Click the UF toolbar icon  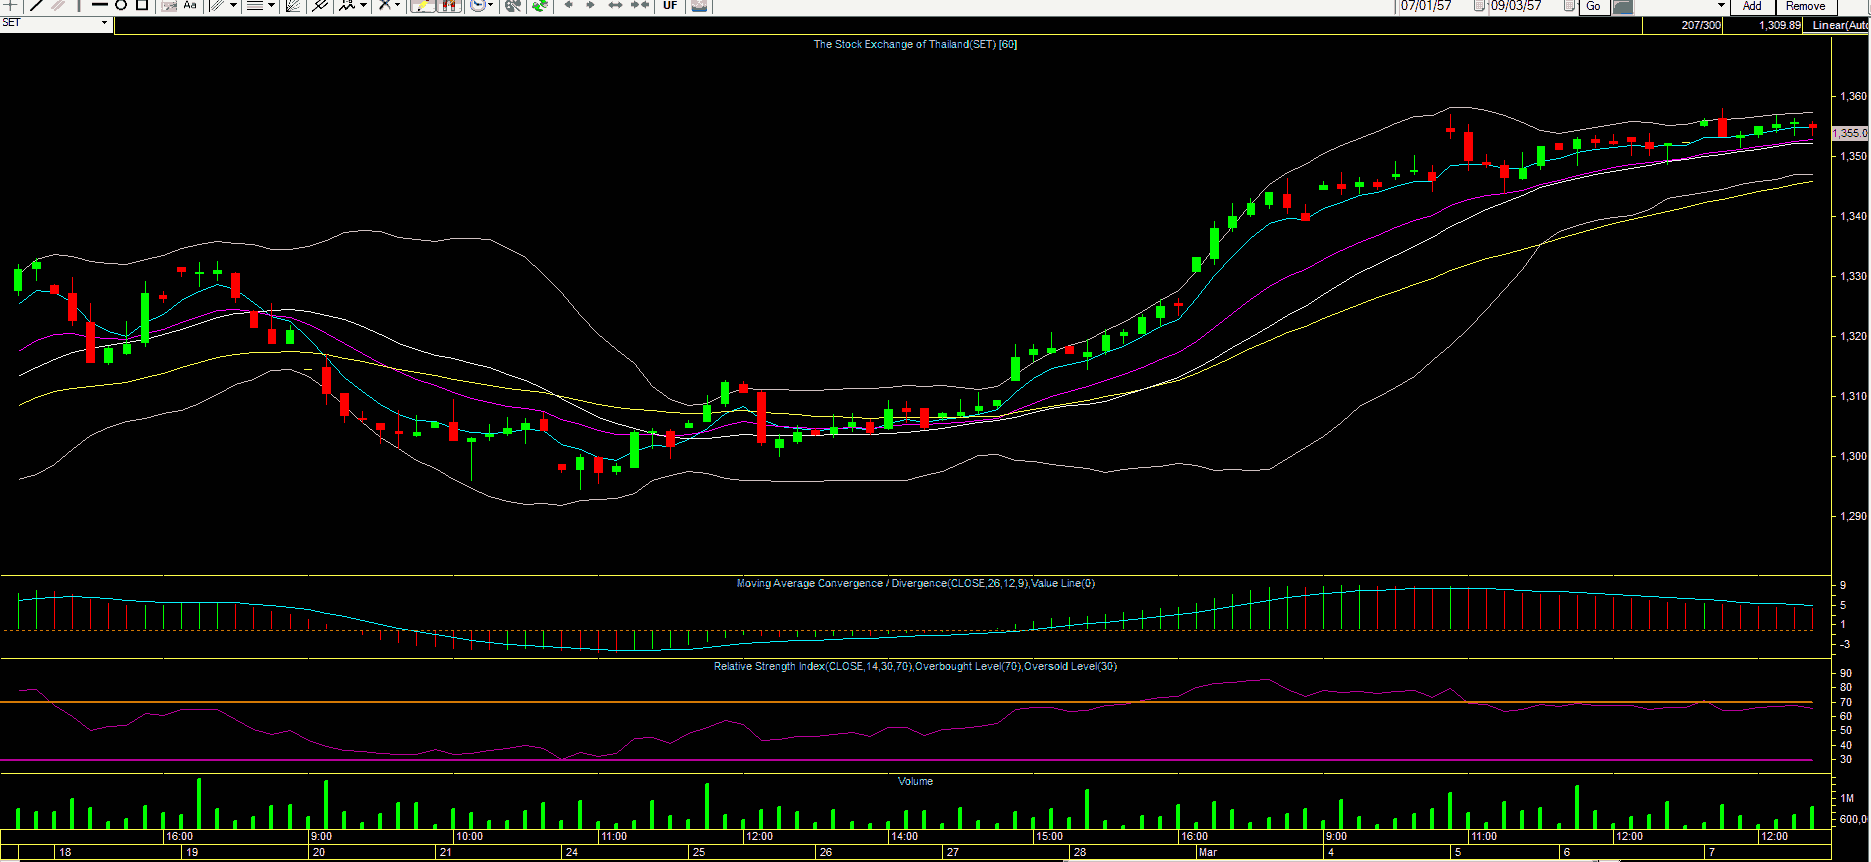[670, 5]
